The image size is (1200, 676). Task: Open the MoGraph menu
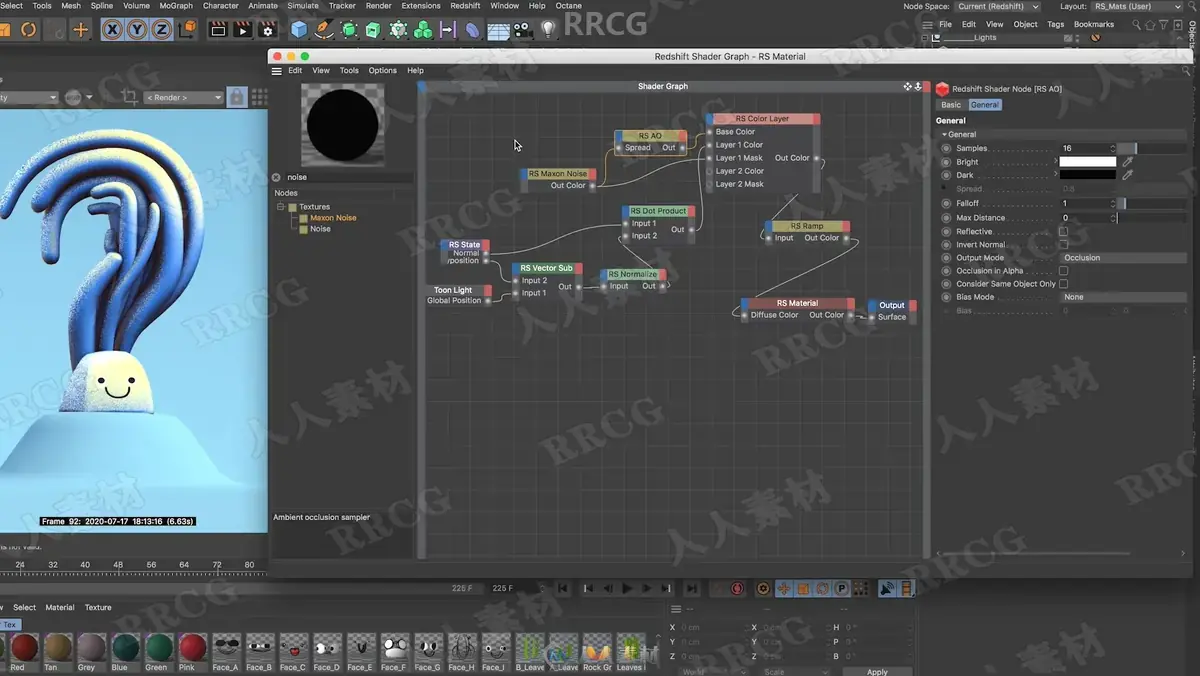[176, 6]
